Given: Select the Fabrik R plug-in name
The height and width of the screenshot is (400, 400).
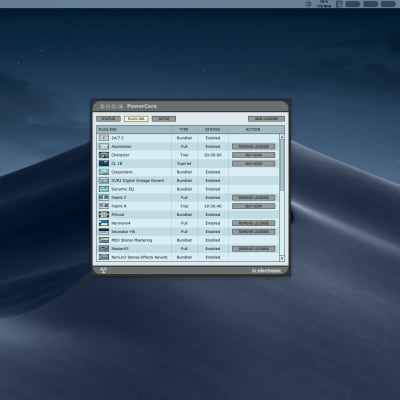Looking at the screenshot, I should pyautogui.click(x=119, y=206).
